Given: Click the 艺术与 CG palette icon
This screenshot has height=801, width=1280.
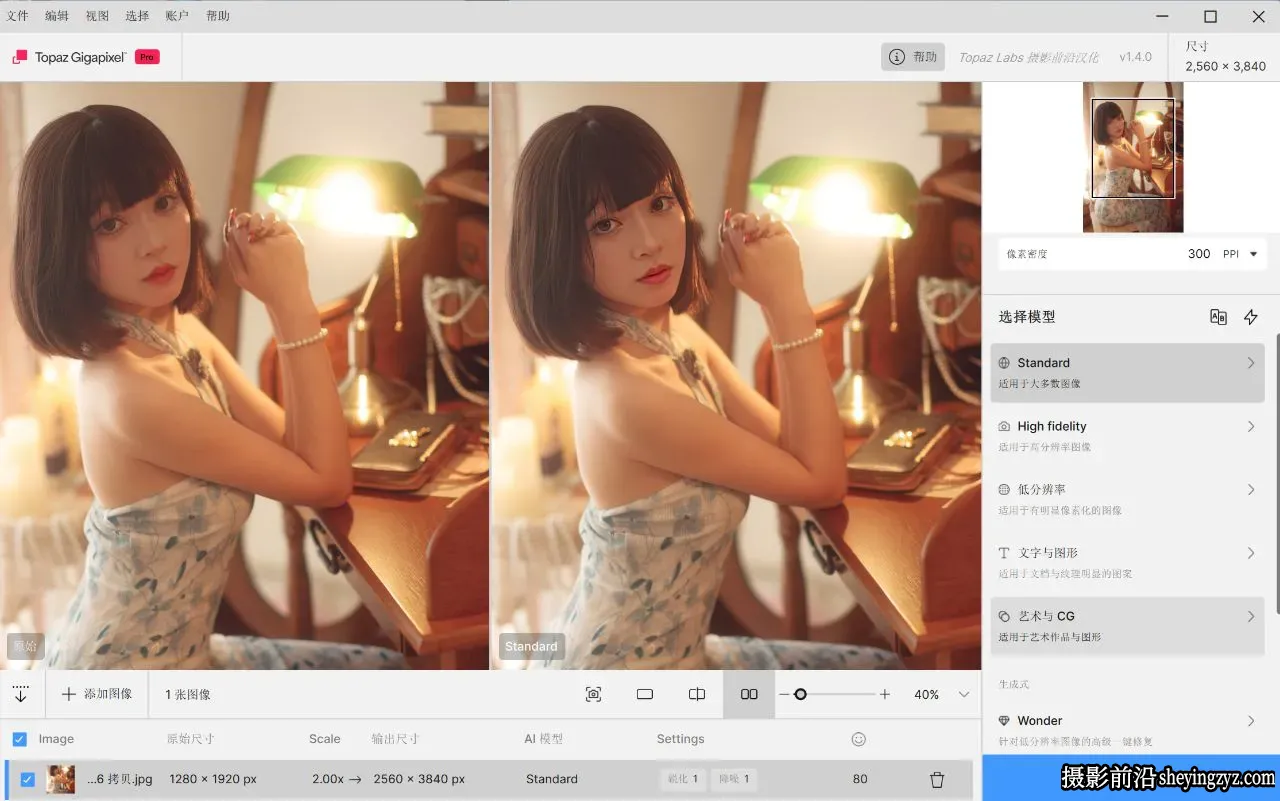Looking at the screenshot, I should [x=1004, y=616].
